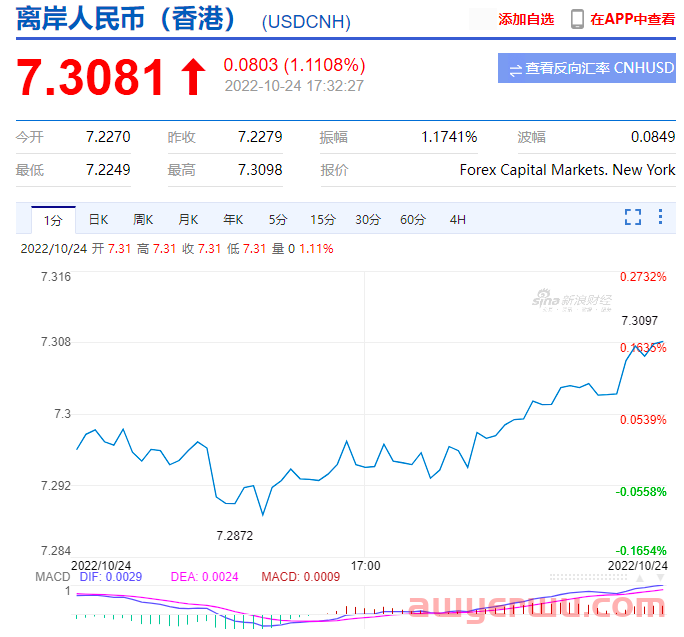Click the DIF: 0.0029 indicator label

tap(111, 577)
